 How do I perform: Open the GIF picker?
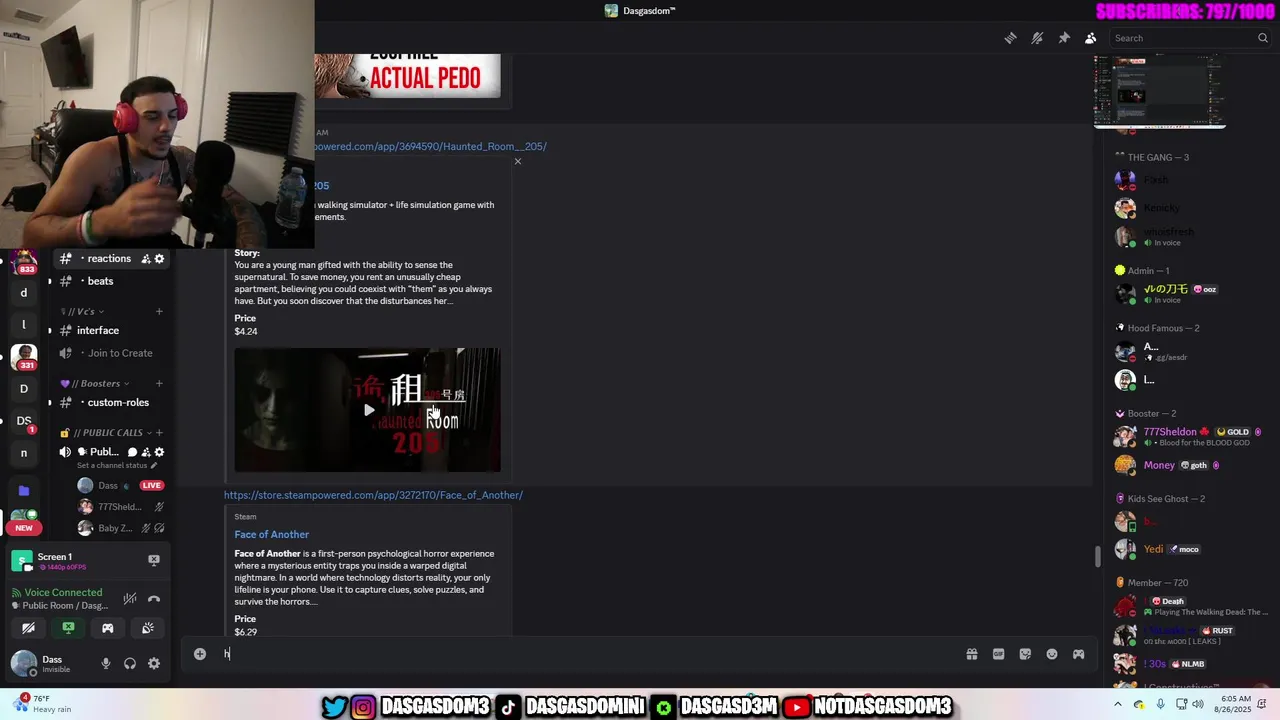[998, 654]
